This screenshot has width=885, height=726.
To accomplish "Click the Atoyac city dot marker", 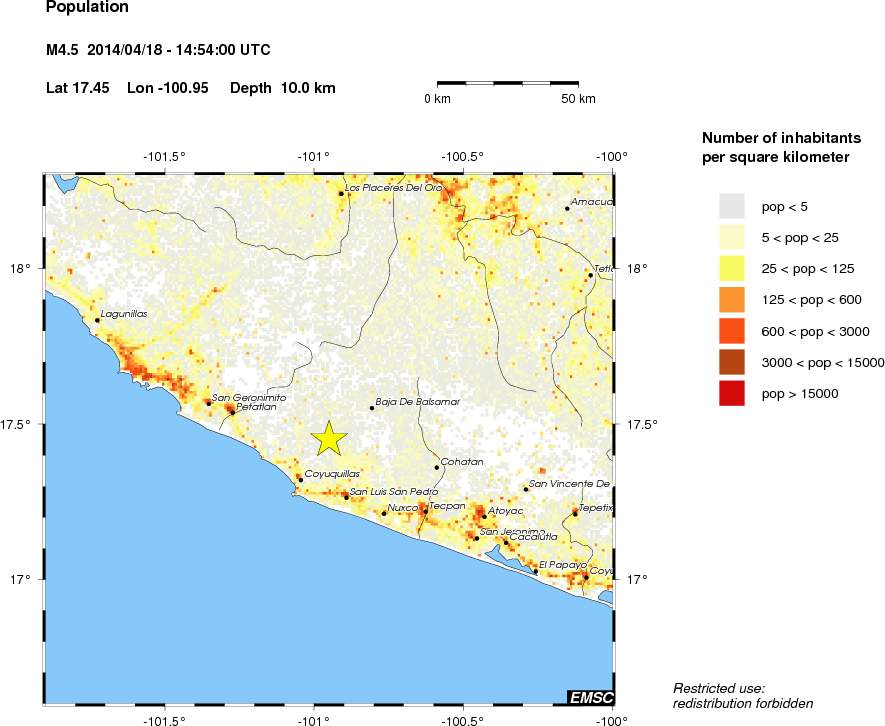I will (x=484, y=516).
